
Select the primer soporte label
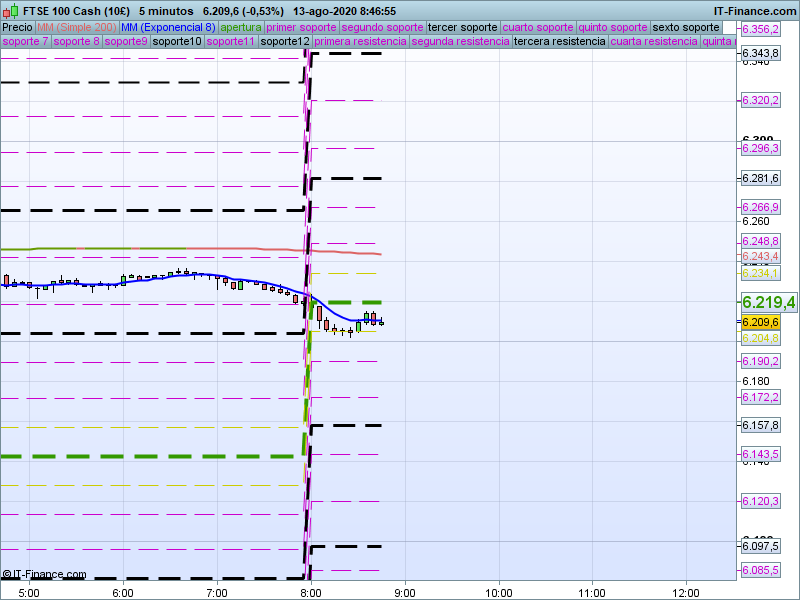(302, 27)
